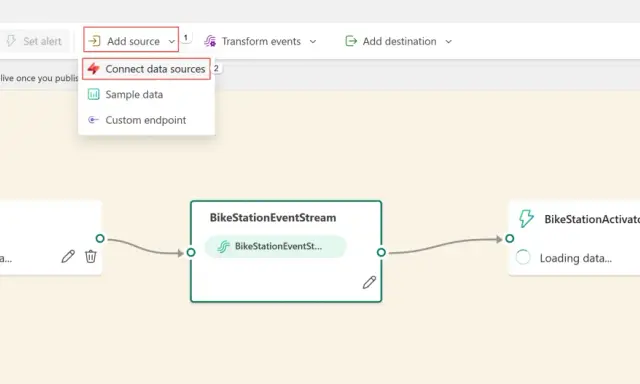The image size is (640, 384).
Task: Click the stream icon in the green pill
Action: coord(223,246)
